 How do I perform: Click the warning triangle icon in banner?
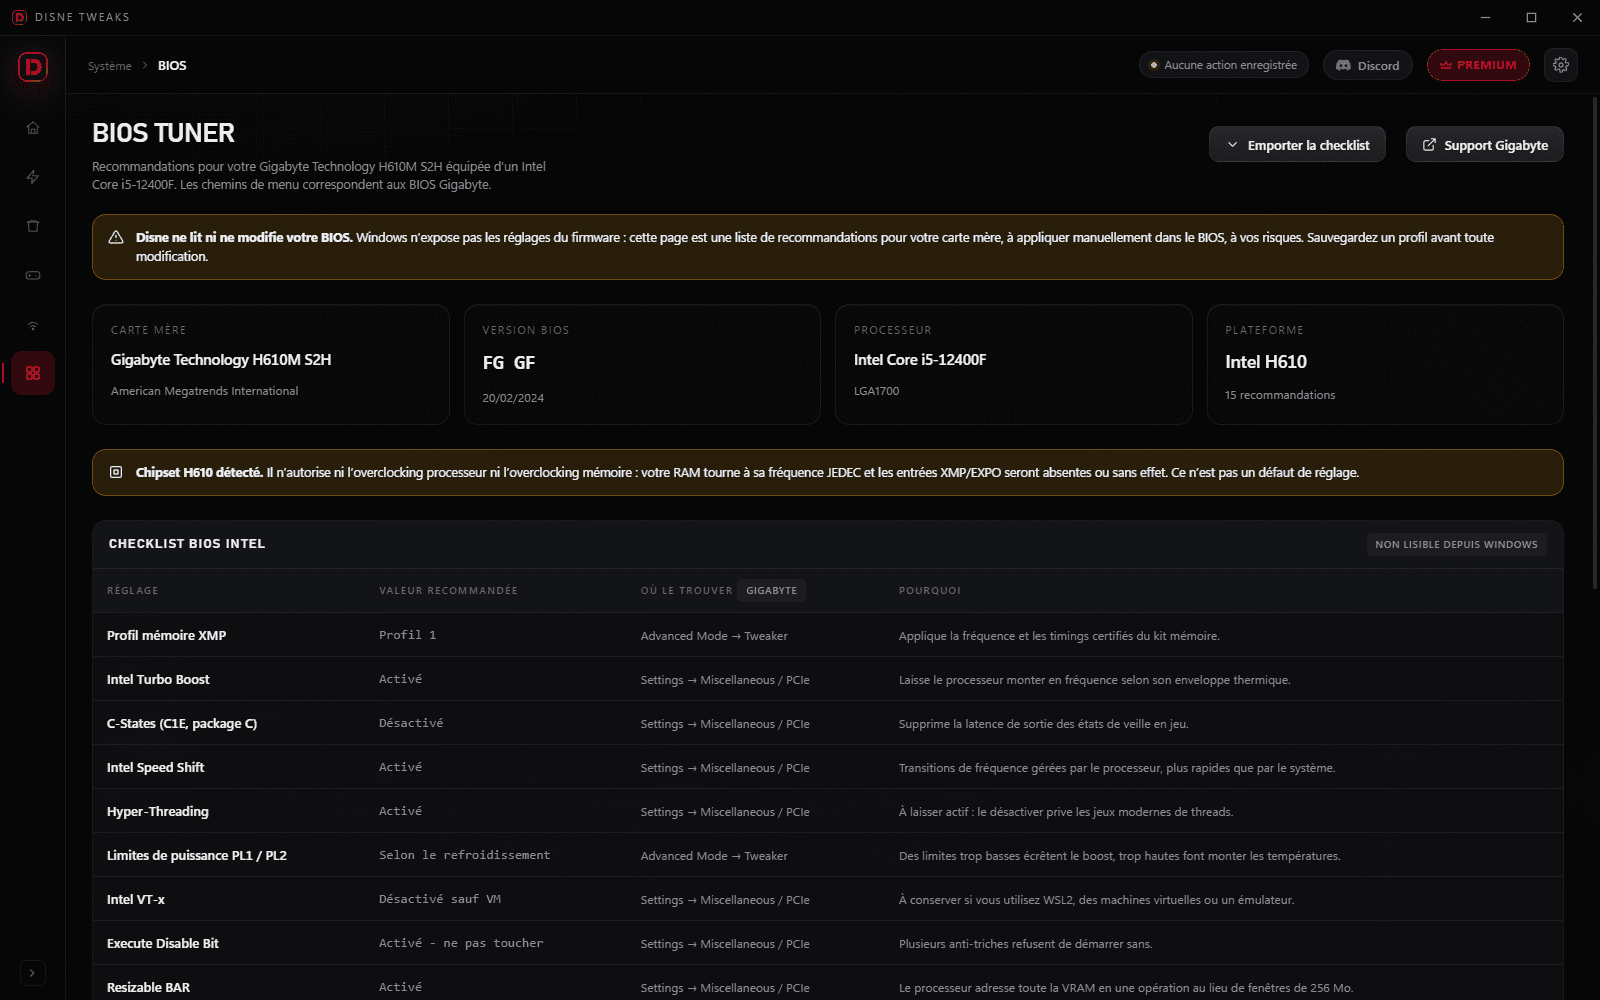[x=116, y=238]
